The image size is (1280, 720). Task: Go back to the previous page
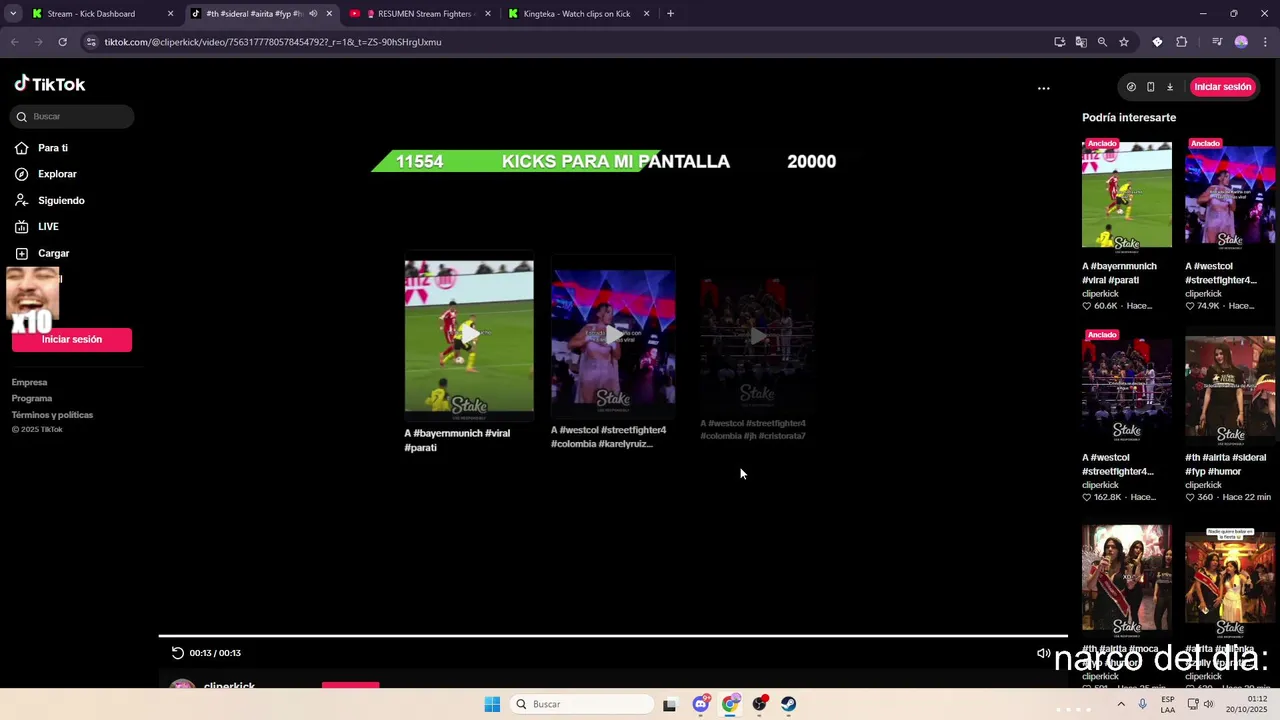(x=14, y=42)
